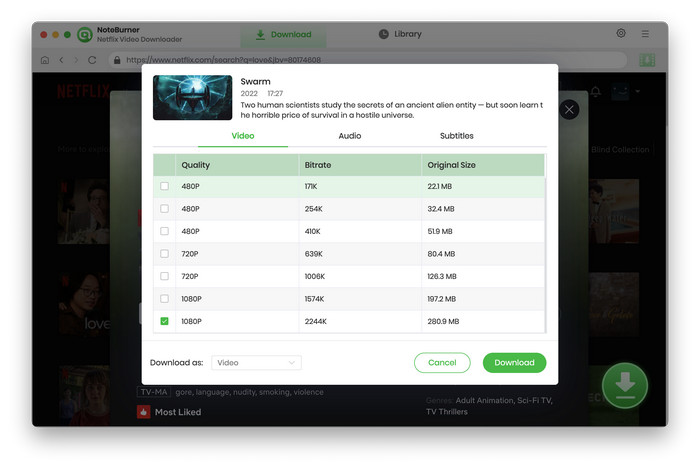Navigate forward with the right arrow
Image resolution: width=700 pixels, height=469 pixels.
76,60
